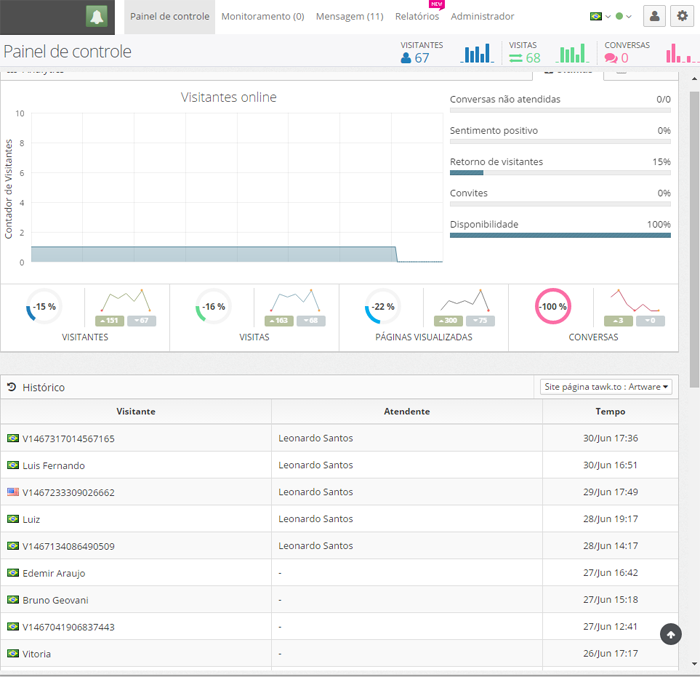Click the Conversas sparkline chart
The width and height of the screenshot is (700, 677).
pos(634,300)
